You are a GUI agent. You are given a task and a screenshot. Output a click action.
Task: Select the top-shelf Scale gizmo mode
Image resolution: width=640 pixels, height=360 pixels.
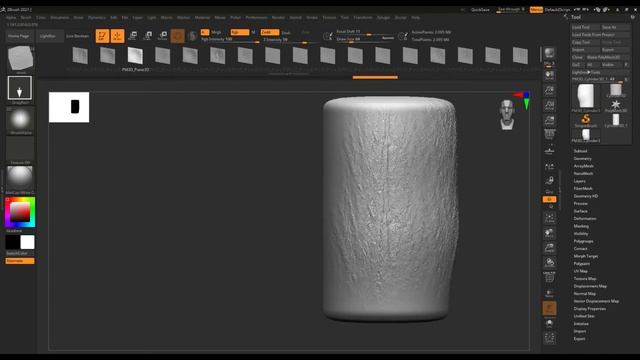pos(147,36)
